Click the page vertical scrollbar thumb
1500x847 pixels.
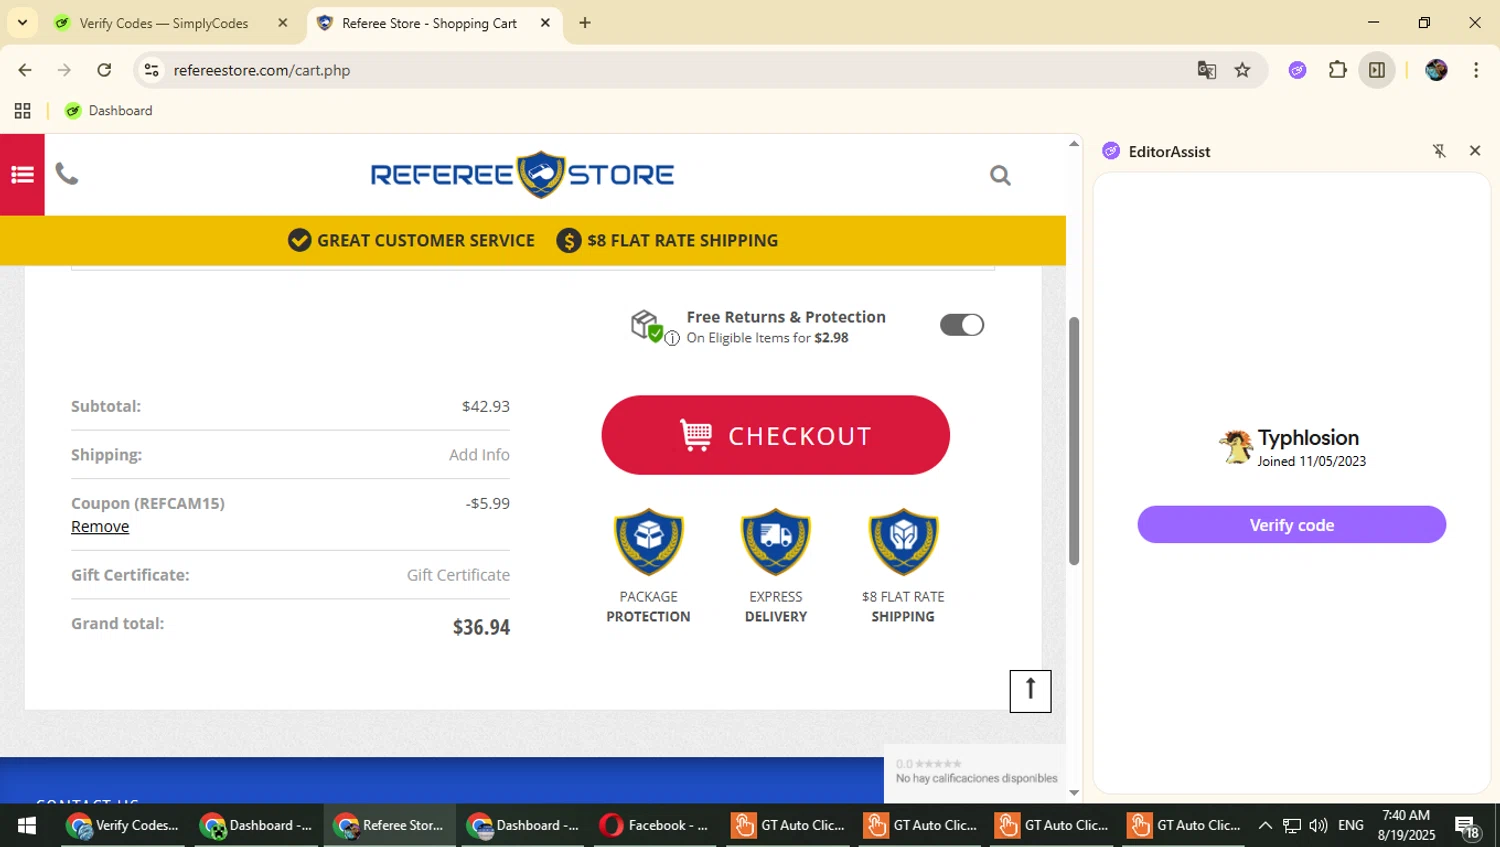pyautogui.click(x=1074, y=441)
